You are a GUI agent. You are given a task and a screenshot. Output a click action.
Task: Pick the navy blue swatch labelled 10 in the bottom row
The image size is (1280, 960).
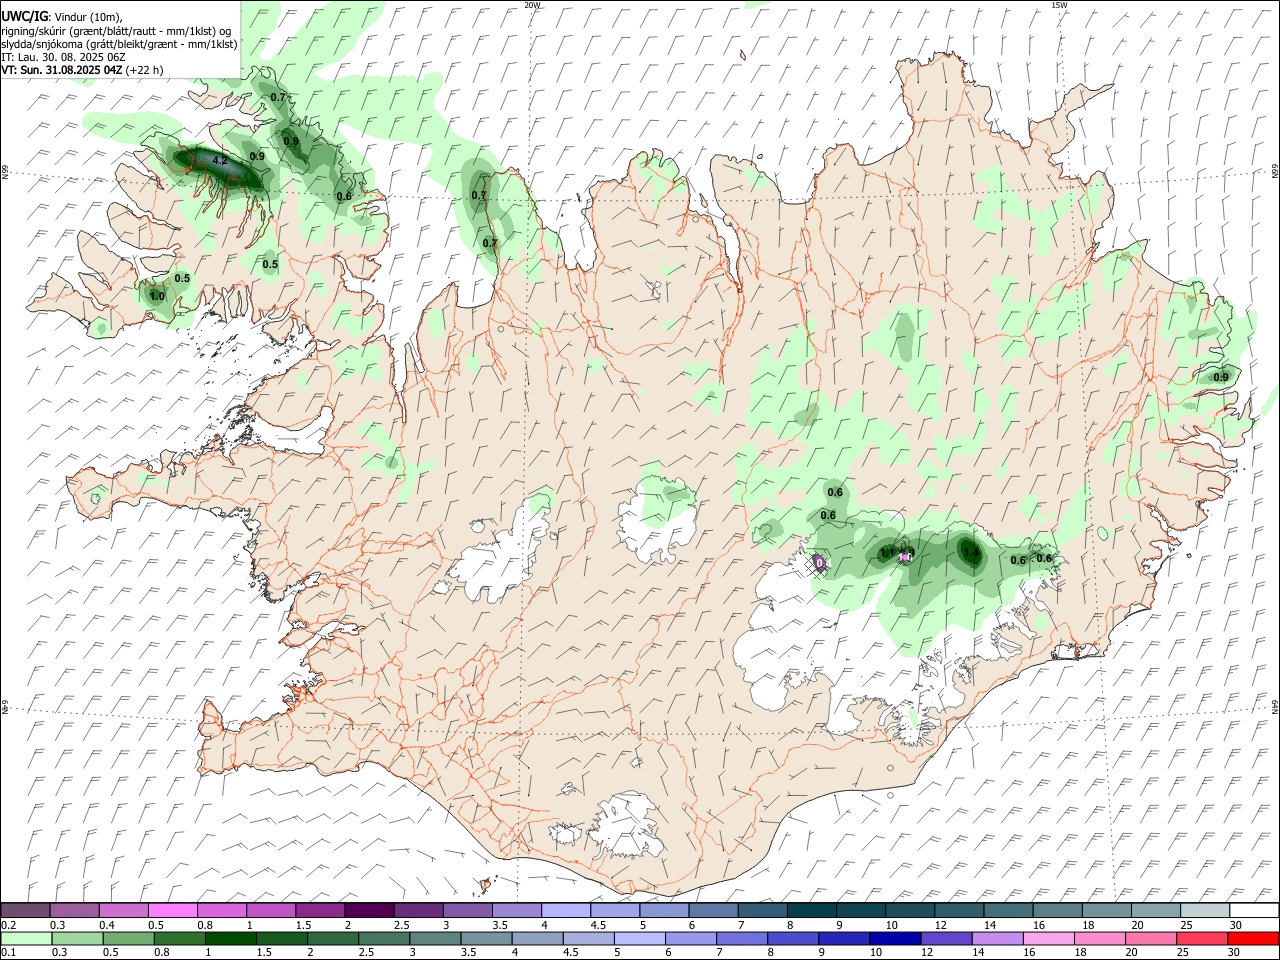point(893,938)
